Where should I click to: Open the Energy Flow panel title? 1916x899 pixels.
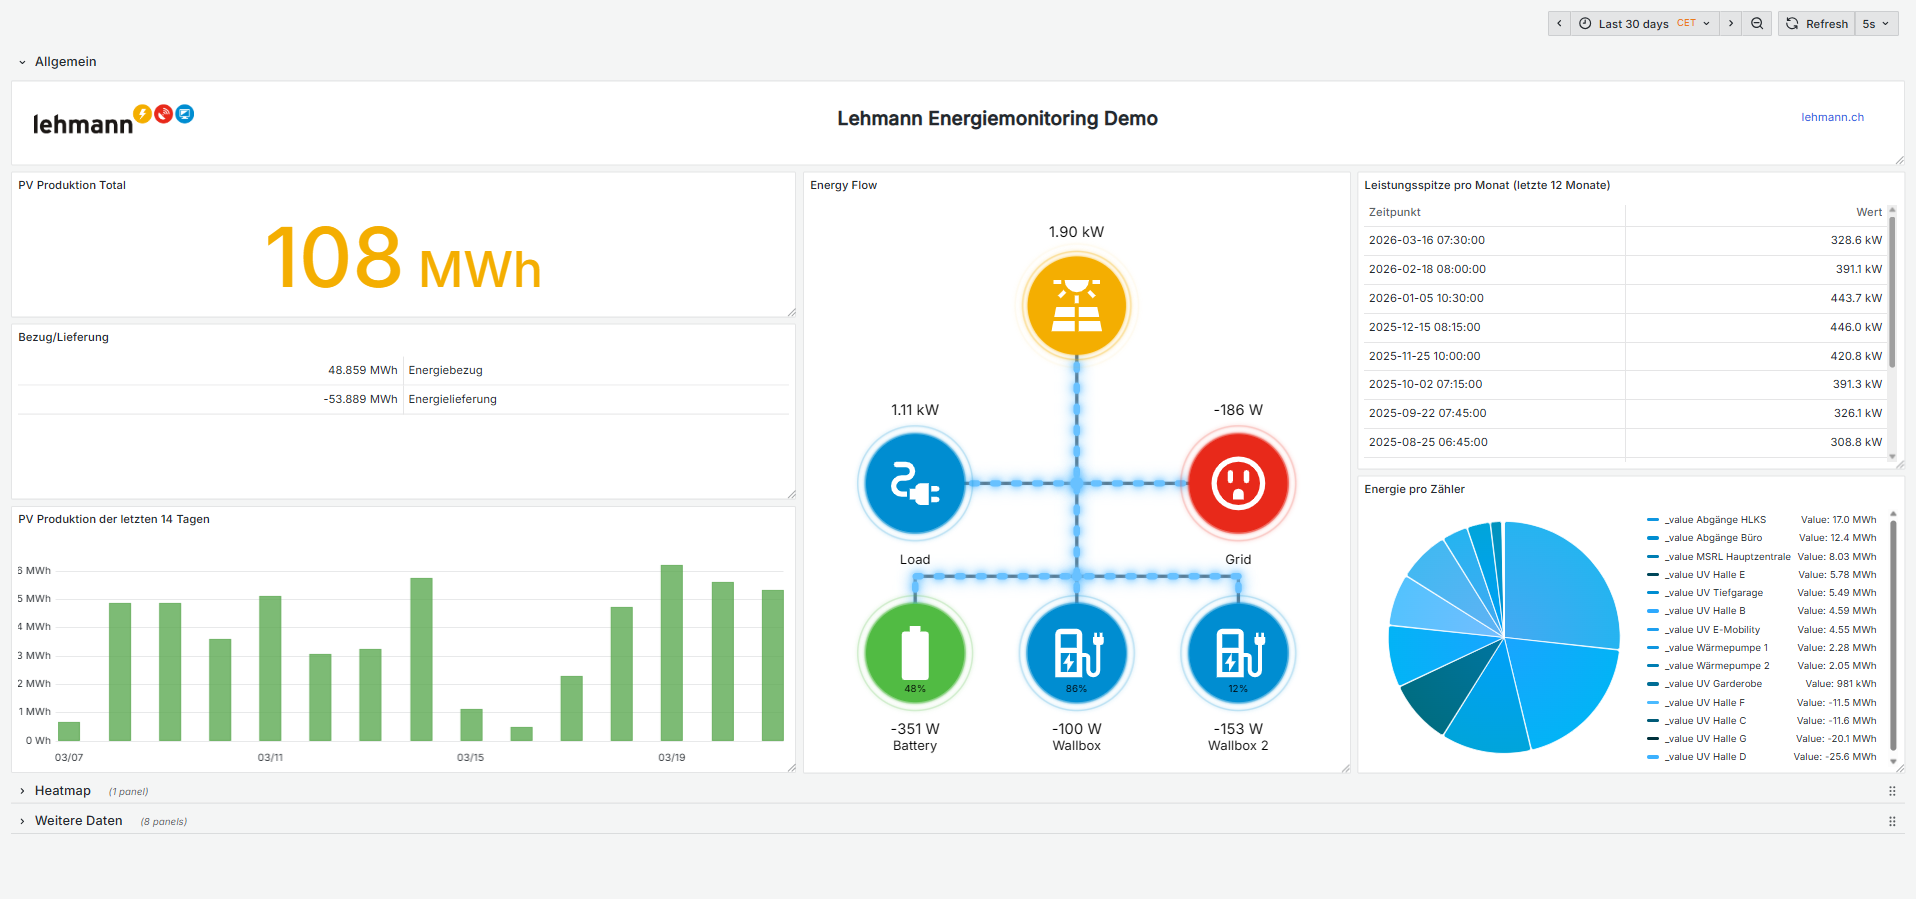point(843,185)
